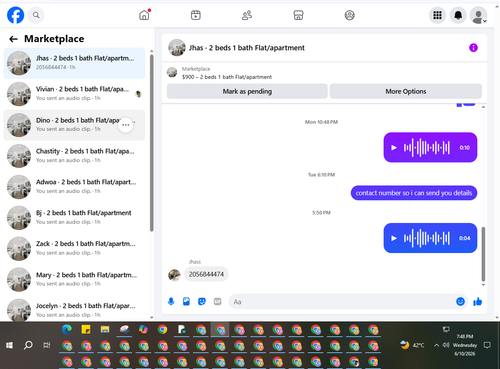Choose a GIF icon

coord(217,302)
